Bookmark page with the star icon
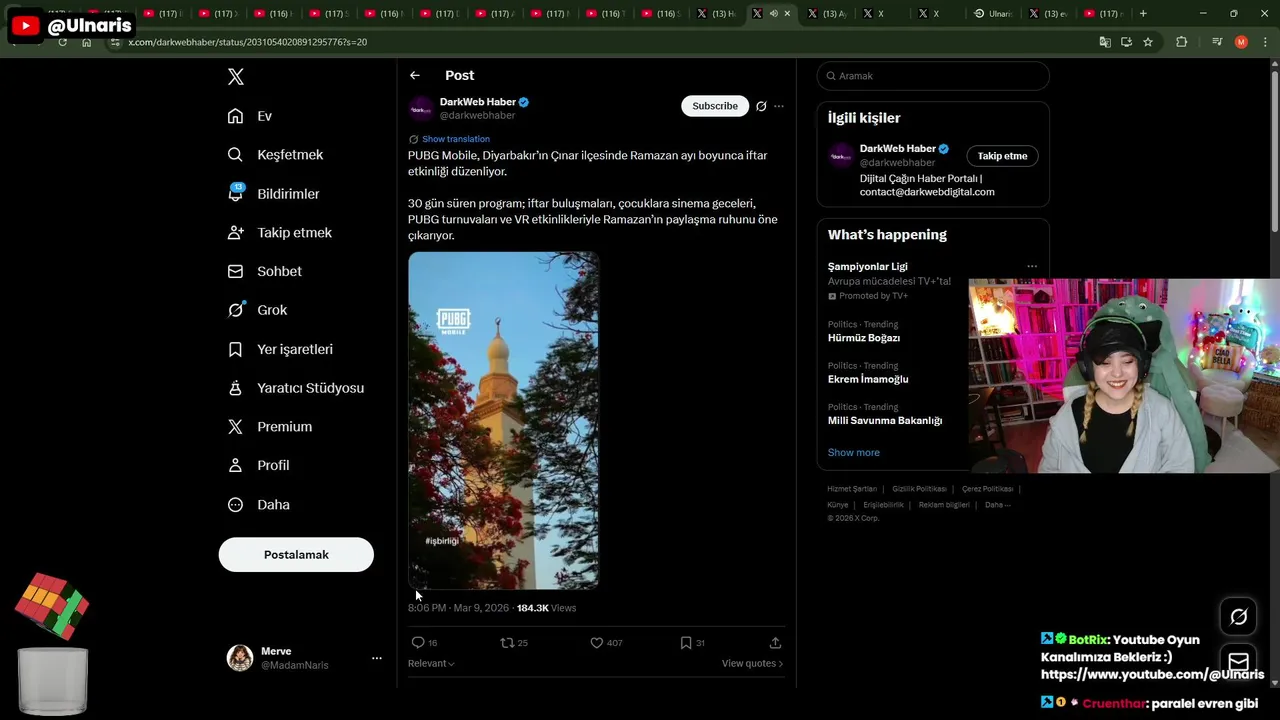Image resolution: width=1280 pixels, height=720 pixels. tap(1148, 42)
